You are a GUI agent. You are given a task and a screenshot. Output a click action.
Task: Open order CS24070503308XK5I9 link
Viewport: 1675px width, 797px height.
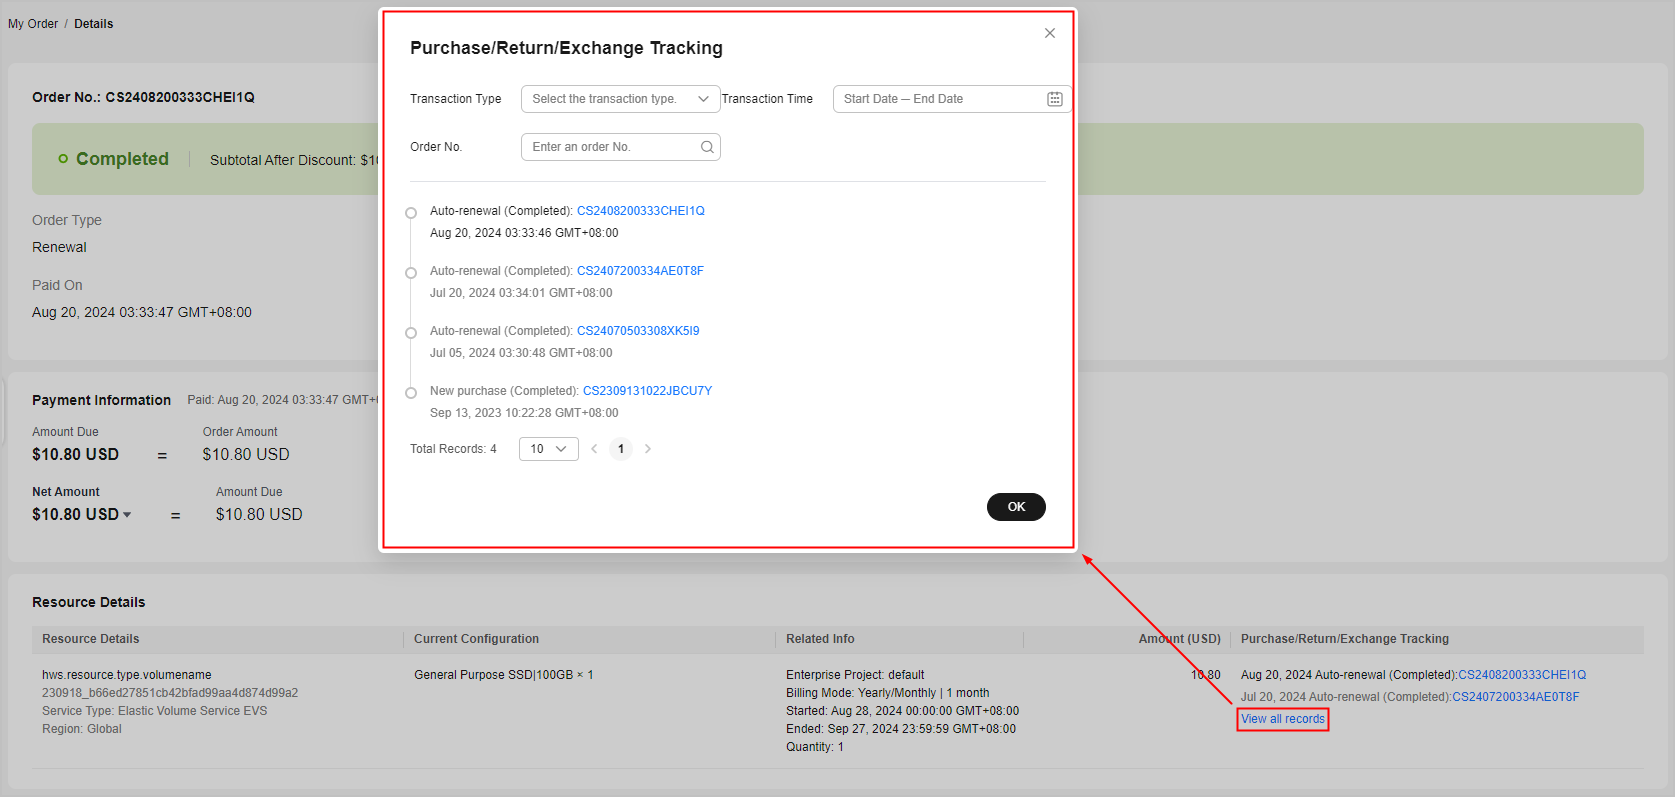tap(638, 331)
